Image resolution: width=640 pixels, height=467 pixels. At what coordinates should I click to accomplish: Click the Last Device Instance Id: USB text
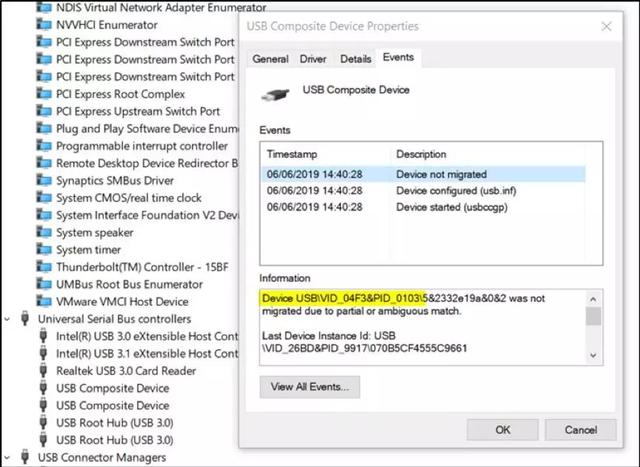(329, 336)
